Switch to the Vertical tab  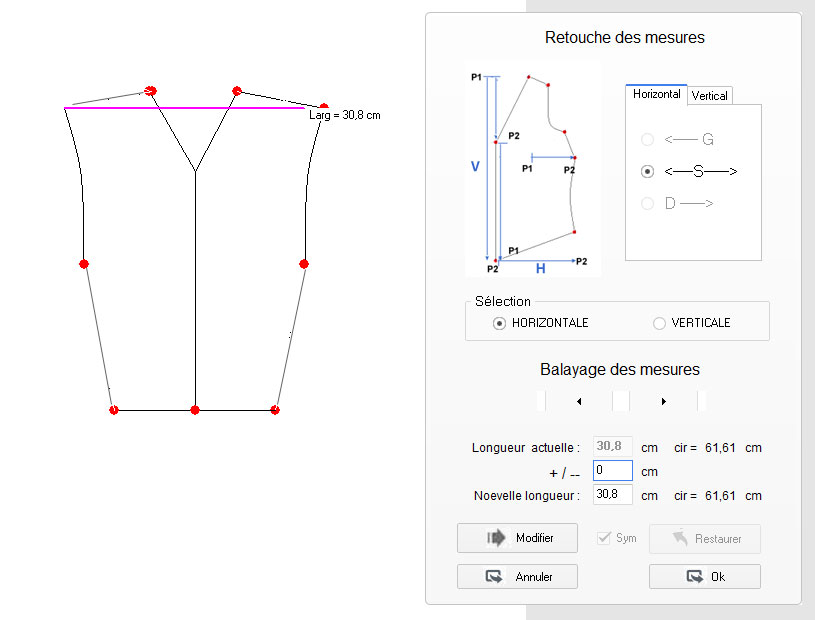710,95
